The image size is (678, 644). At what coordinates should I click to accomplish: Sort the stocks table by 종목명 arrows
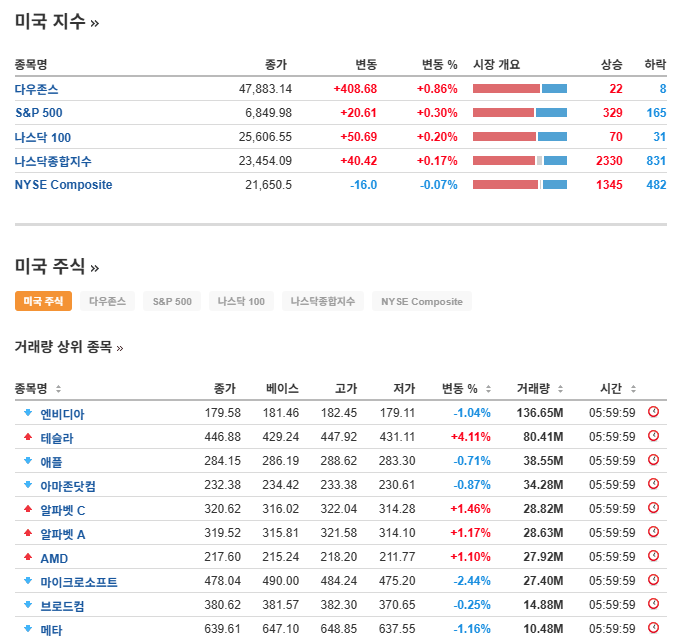(x=58, y=389)
